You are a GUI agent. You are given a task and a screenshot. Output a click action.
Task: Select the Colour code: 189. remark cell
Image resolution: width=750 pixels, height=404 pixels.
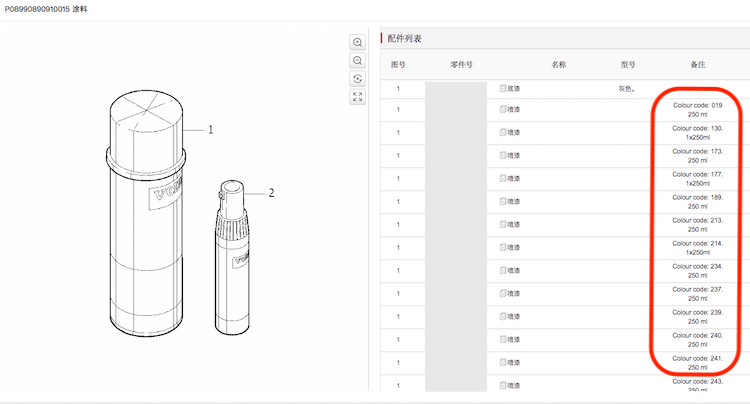(697, 201)
